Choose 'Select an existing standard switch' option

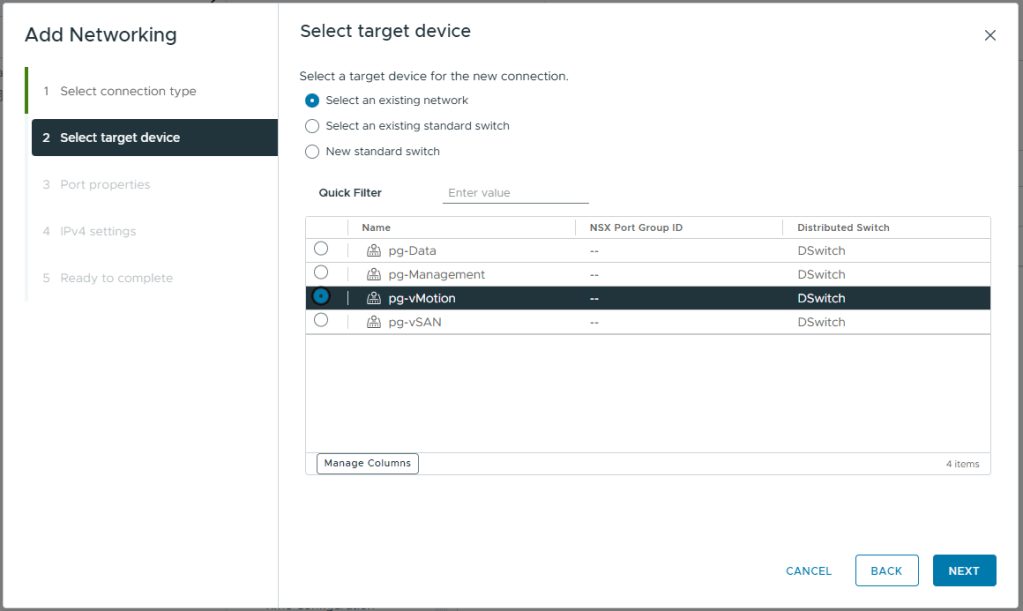point(312,127)
